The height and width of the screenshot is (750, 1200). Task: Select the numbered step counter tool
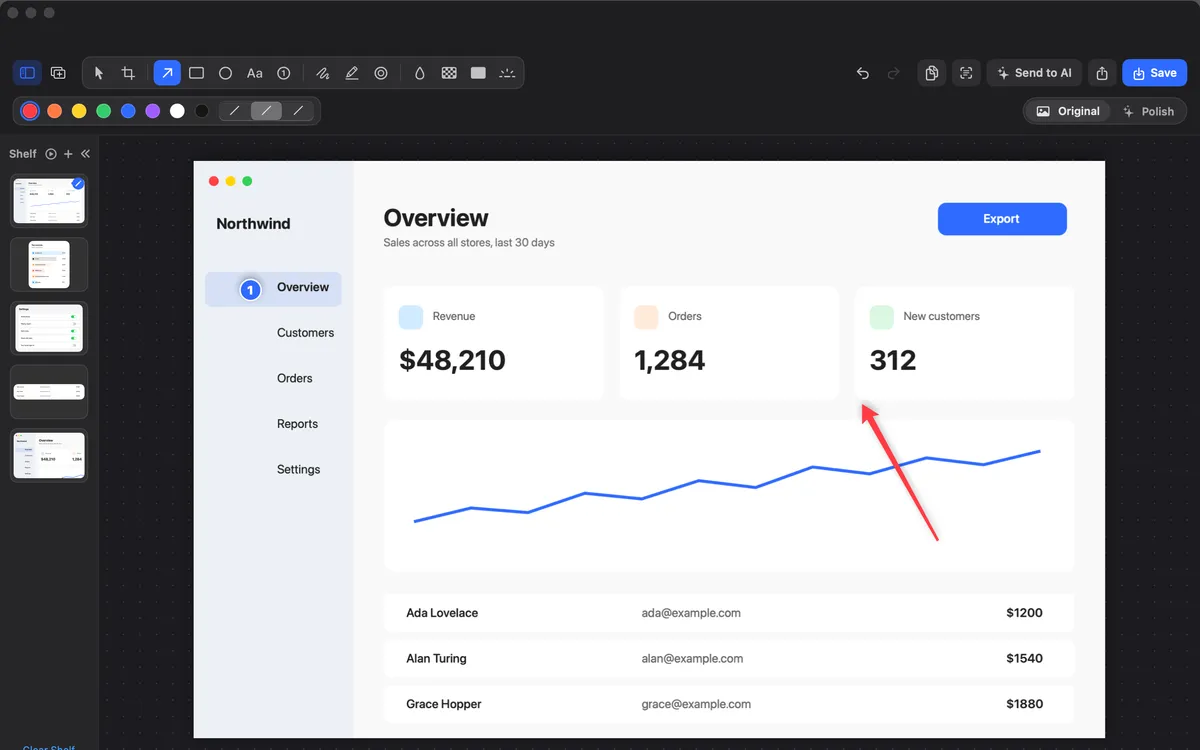click(284, 73)
